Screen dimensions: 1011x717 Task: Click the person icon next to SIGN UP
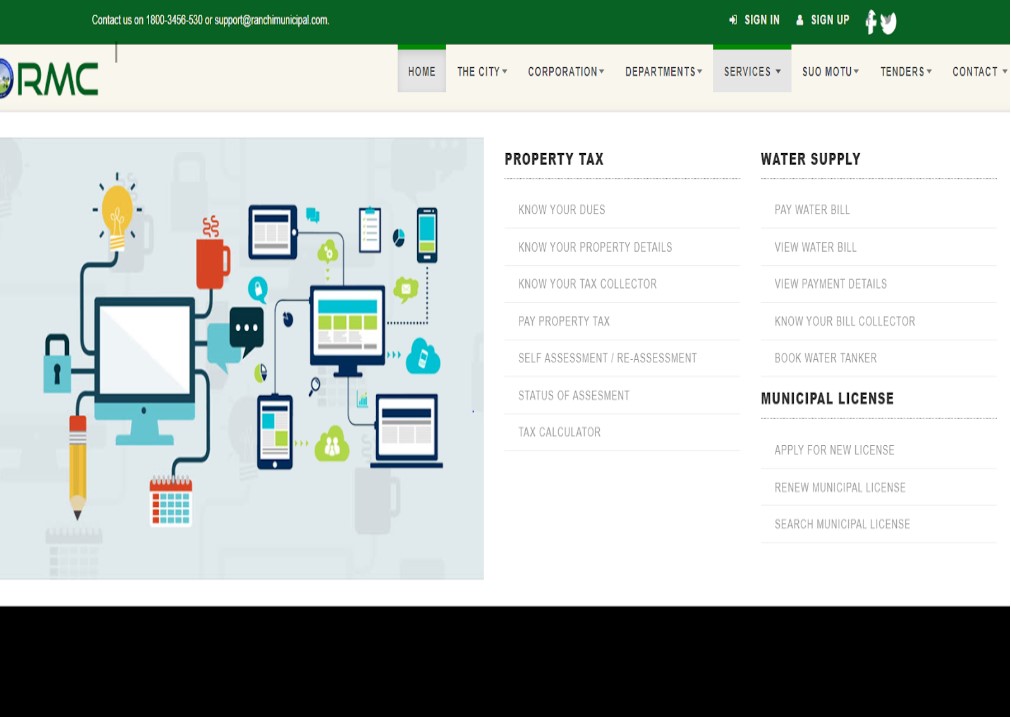click(799, 19)
